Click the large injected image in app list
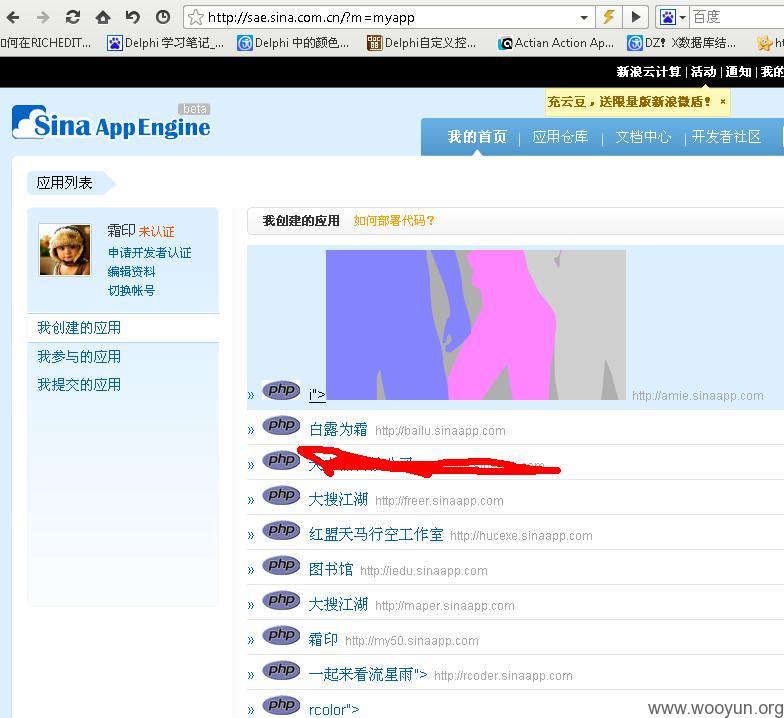The image size is (784, 718). point(476,324)
